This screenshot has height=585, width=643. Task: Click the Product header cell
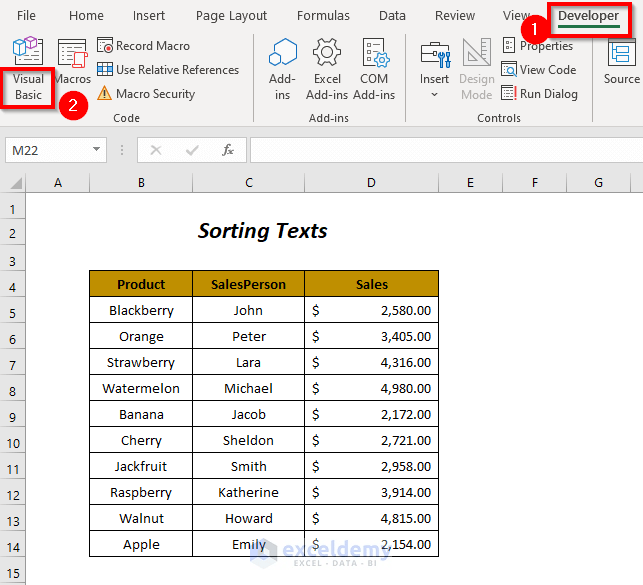tap(141, 284)
